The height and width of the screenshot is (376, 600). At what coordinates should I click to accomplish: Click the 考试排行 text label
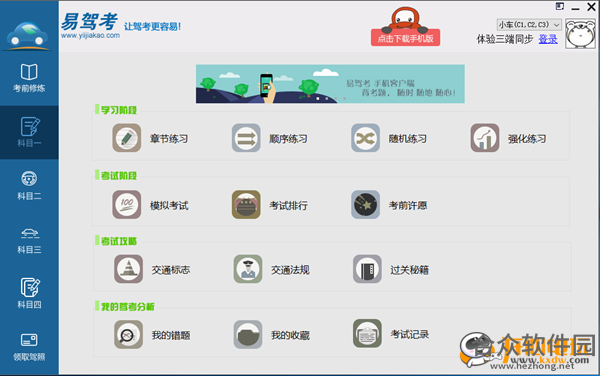(288, 205)
